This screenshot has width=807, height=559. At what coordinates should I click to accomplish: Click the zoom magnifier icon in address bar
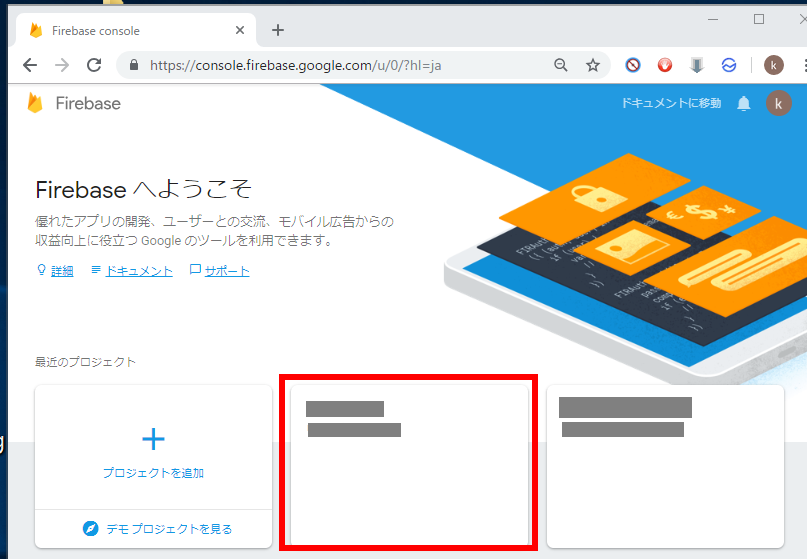[x=560, y=65]
